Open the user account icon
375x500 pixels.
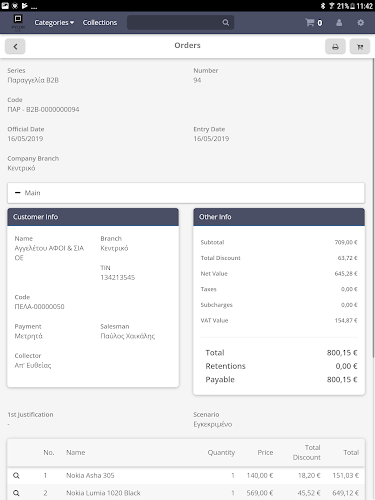339,23
